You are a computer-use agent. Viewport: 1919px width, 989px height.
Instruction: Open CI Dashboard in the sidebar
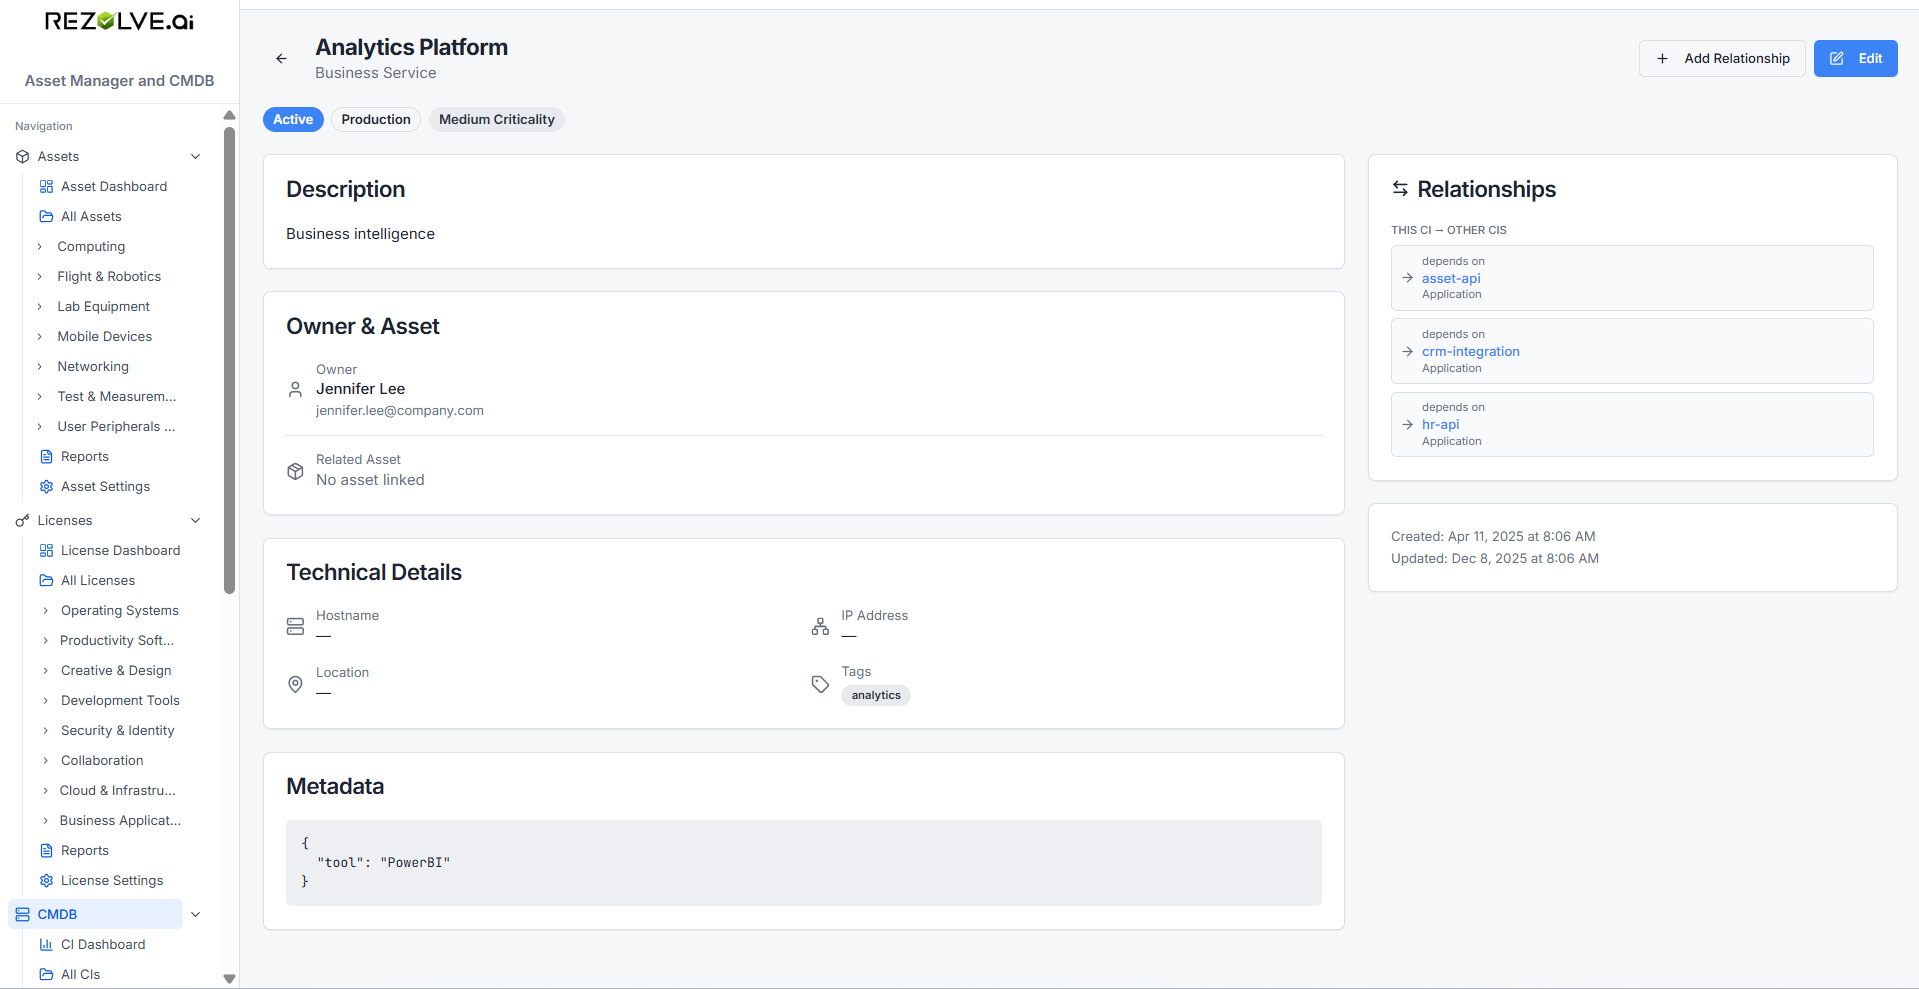pyautogui.click(x=103, y=945)
